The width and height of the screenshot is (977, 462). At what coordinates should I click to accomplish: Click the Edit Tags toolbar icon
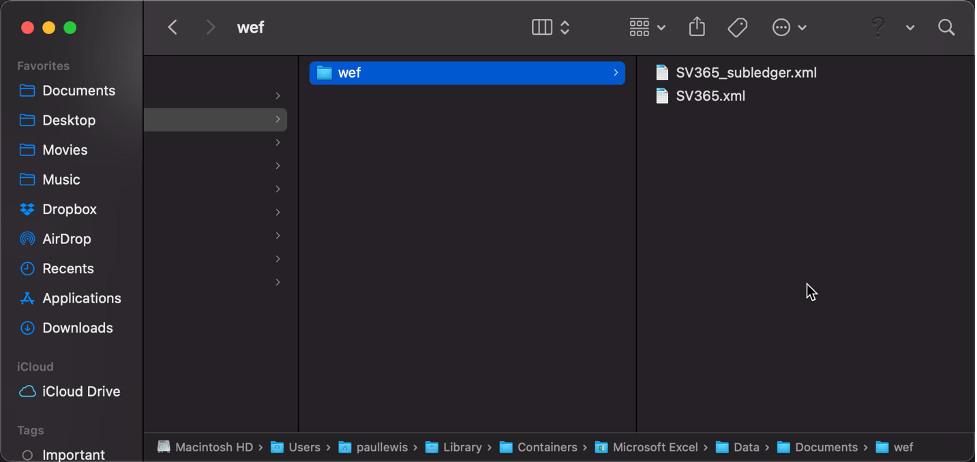pyautogui.click(x=738, y=28)
